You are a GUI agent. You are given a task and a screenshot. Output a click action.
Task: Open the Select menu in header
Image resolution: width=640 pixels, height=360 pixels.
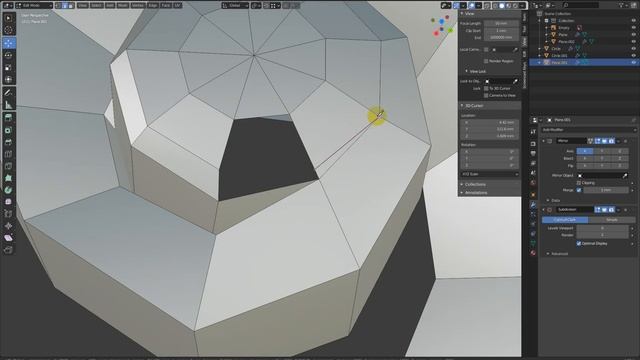pyautogui.click(x=96, y=5)
